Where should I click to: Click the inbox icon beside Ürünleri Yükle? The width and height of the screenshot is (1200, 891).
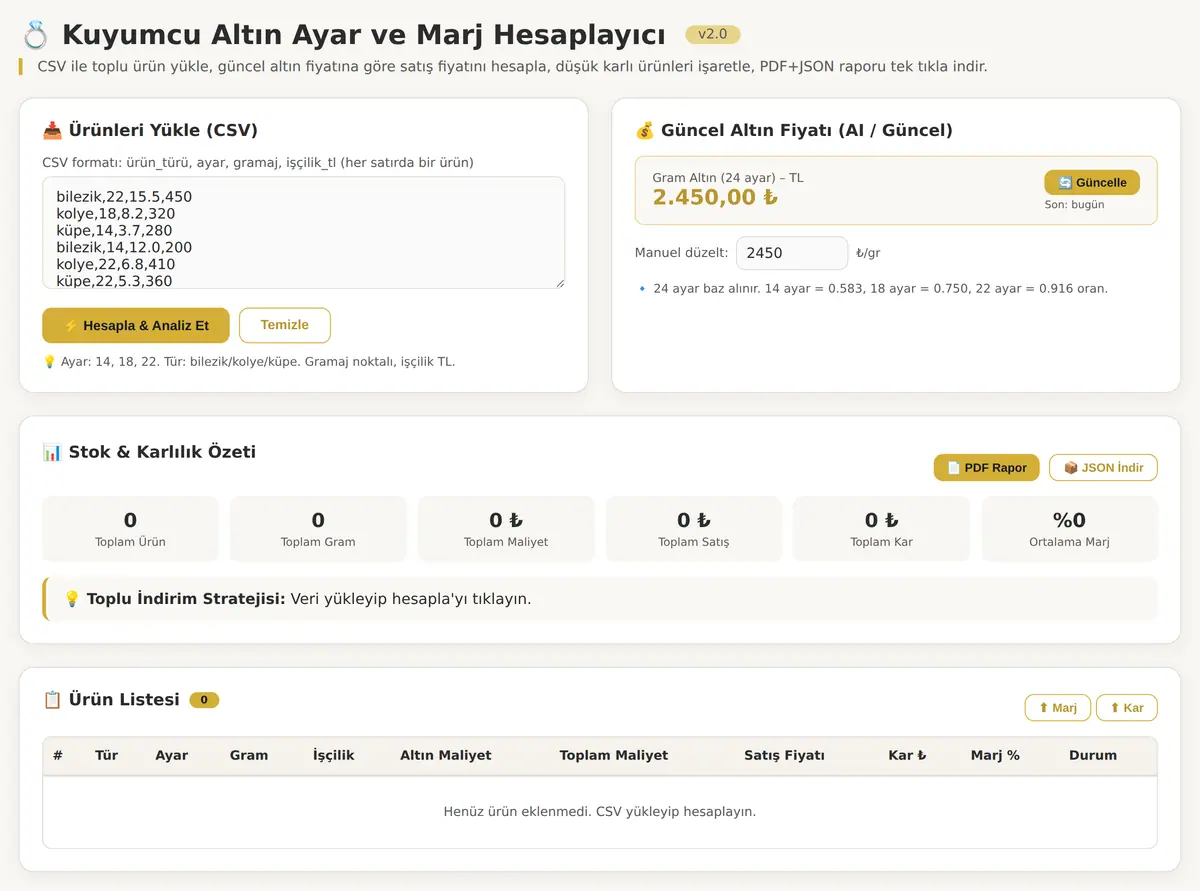(x=52, y=130)
